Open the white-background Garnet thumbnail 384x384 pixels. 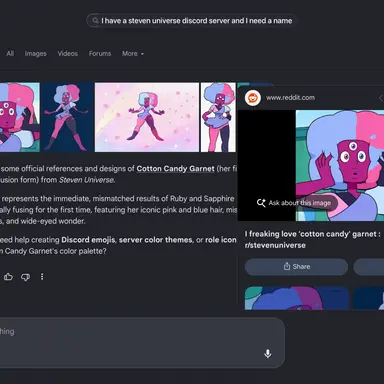point(218,117)
